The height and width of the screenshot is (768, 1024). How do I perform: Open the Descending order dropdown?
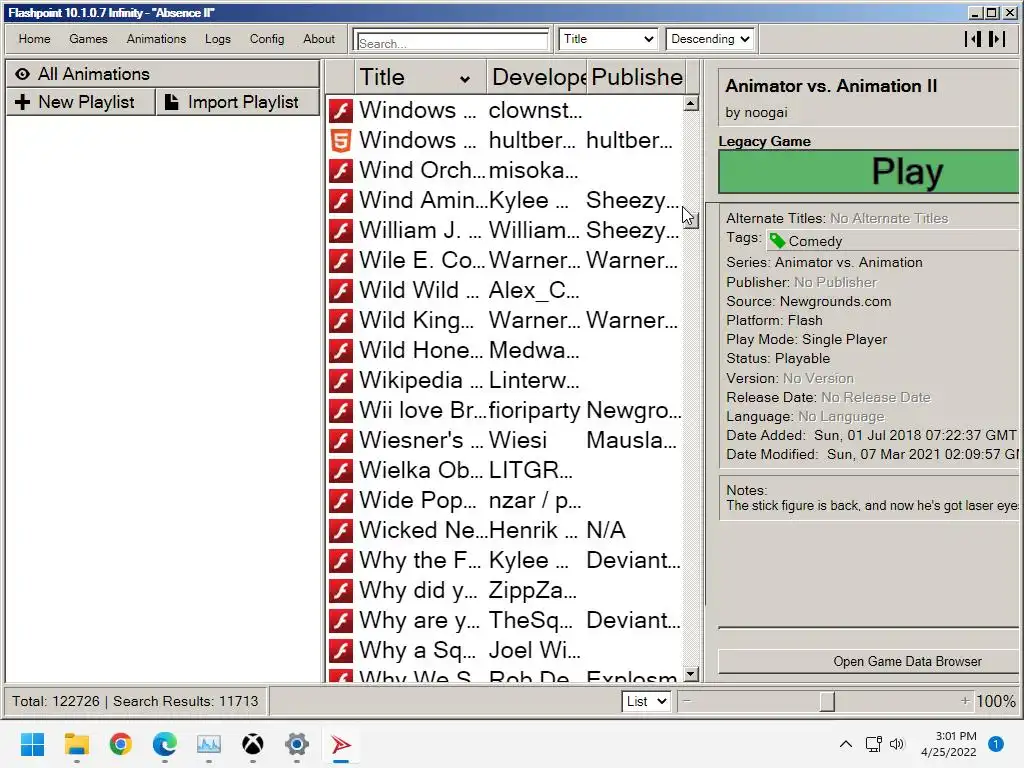(710, 39)
